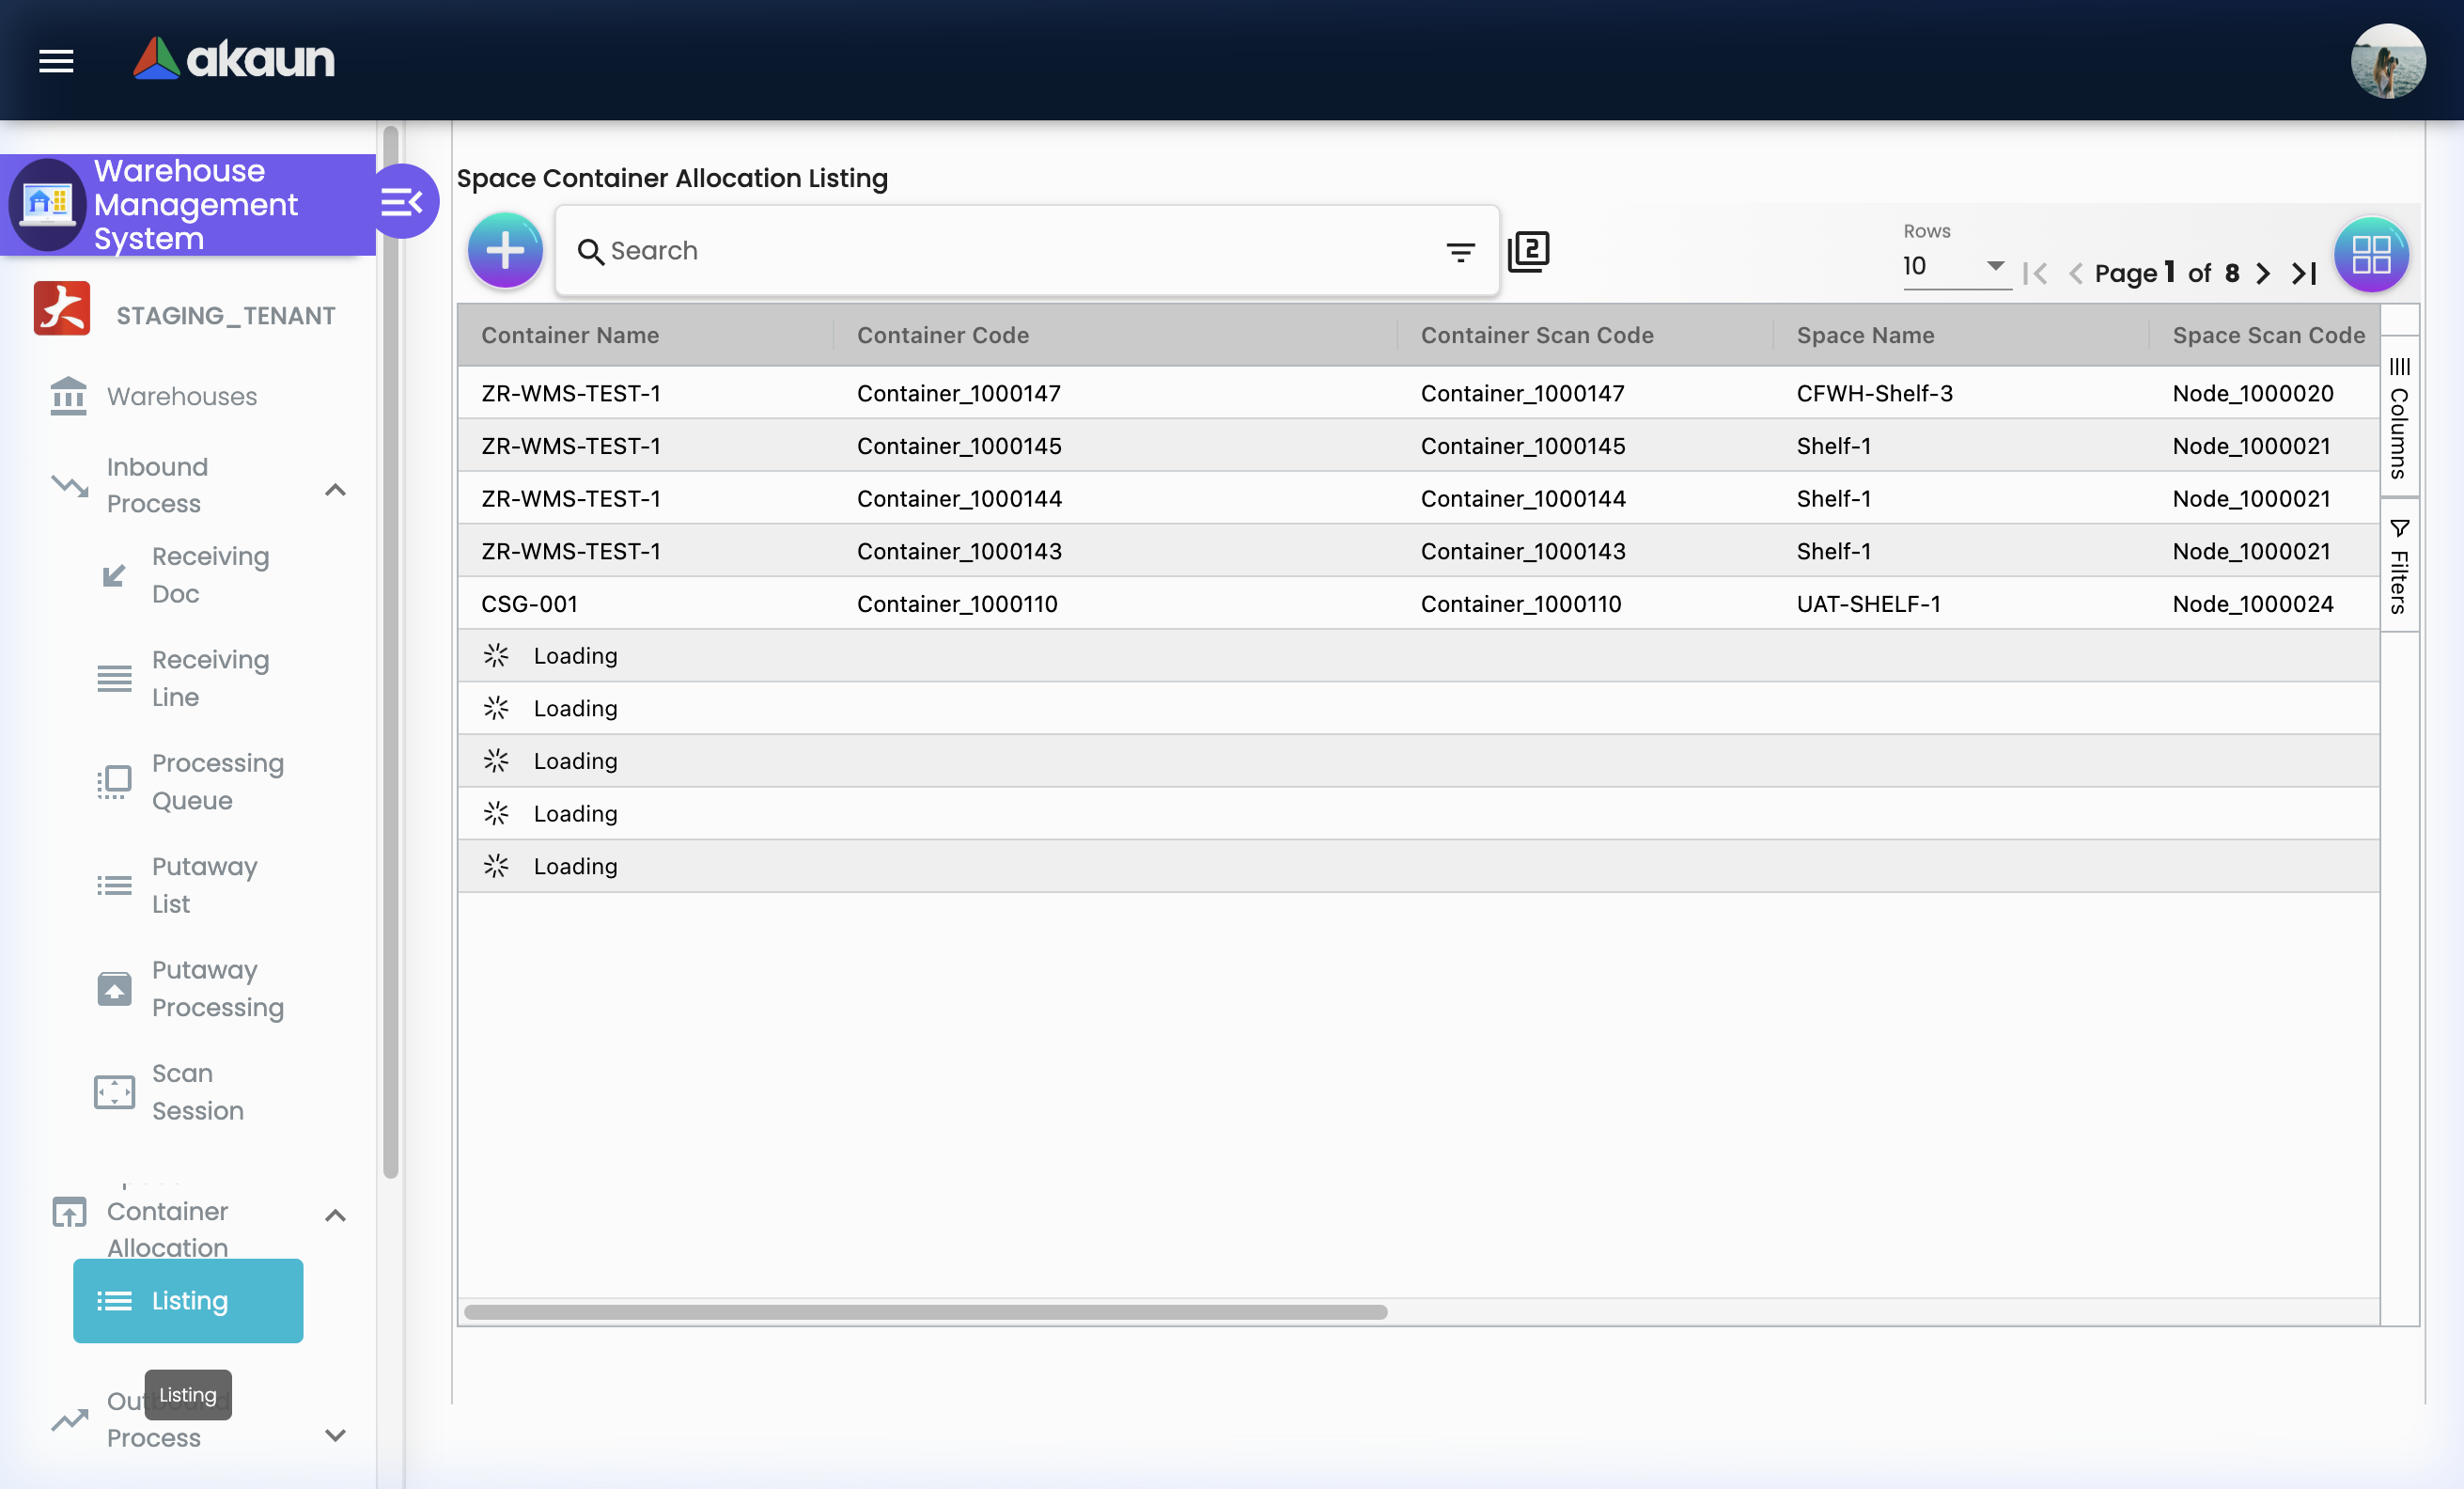Collapse the Inbound Process section
Screen dimensions: 2464x1489
[x=336, y=489]
